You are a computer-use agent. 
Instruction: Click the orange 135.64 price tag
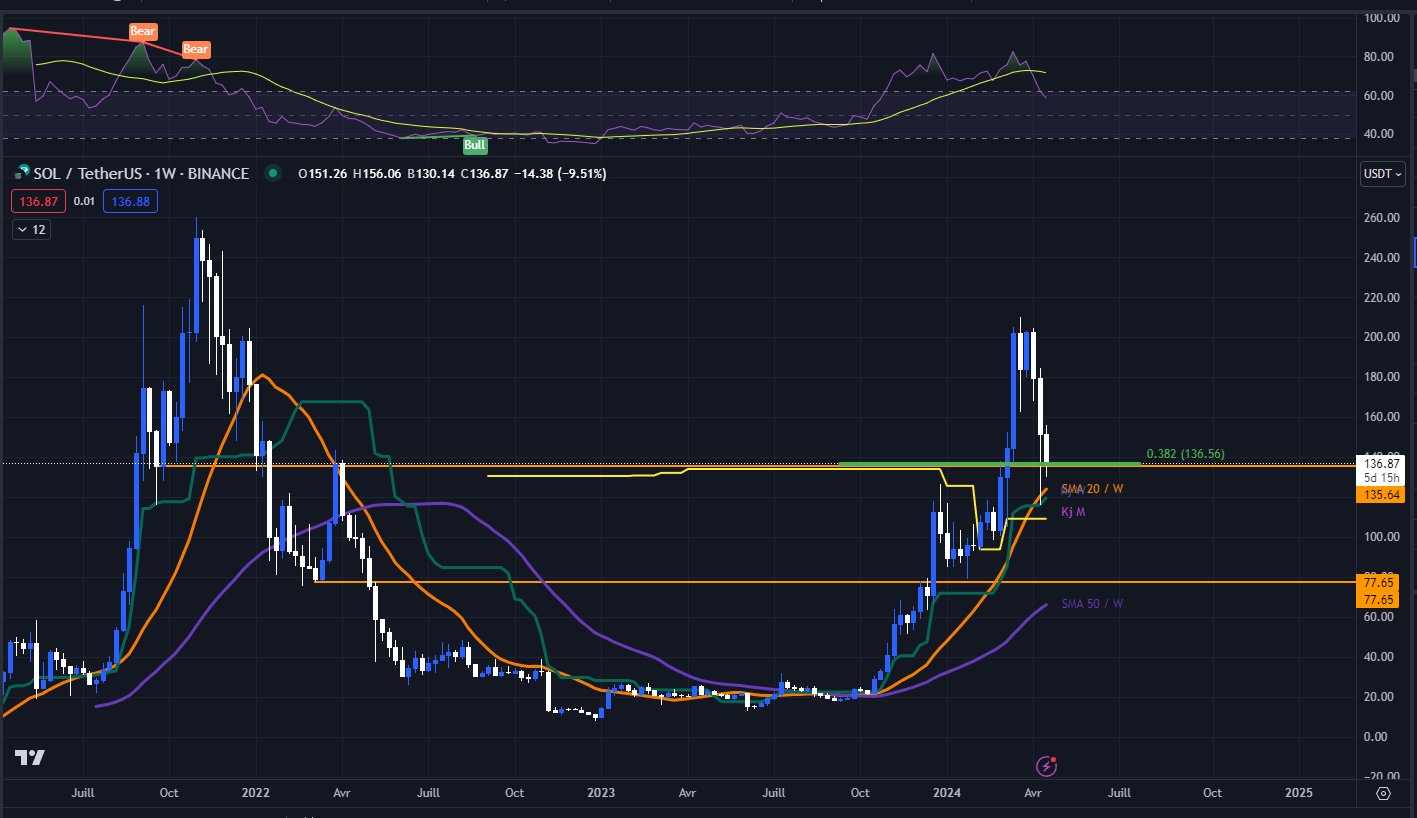1383,493
